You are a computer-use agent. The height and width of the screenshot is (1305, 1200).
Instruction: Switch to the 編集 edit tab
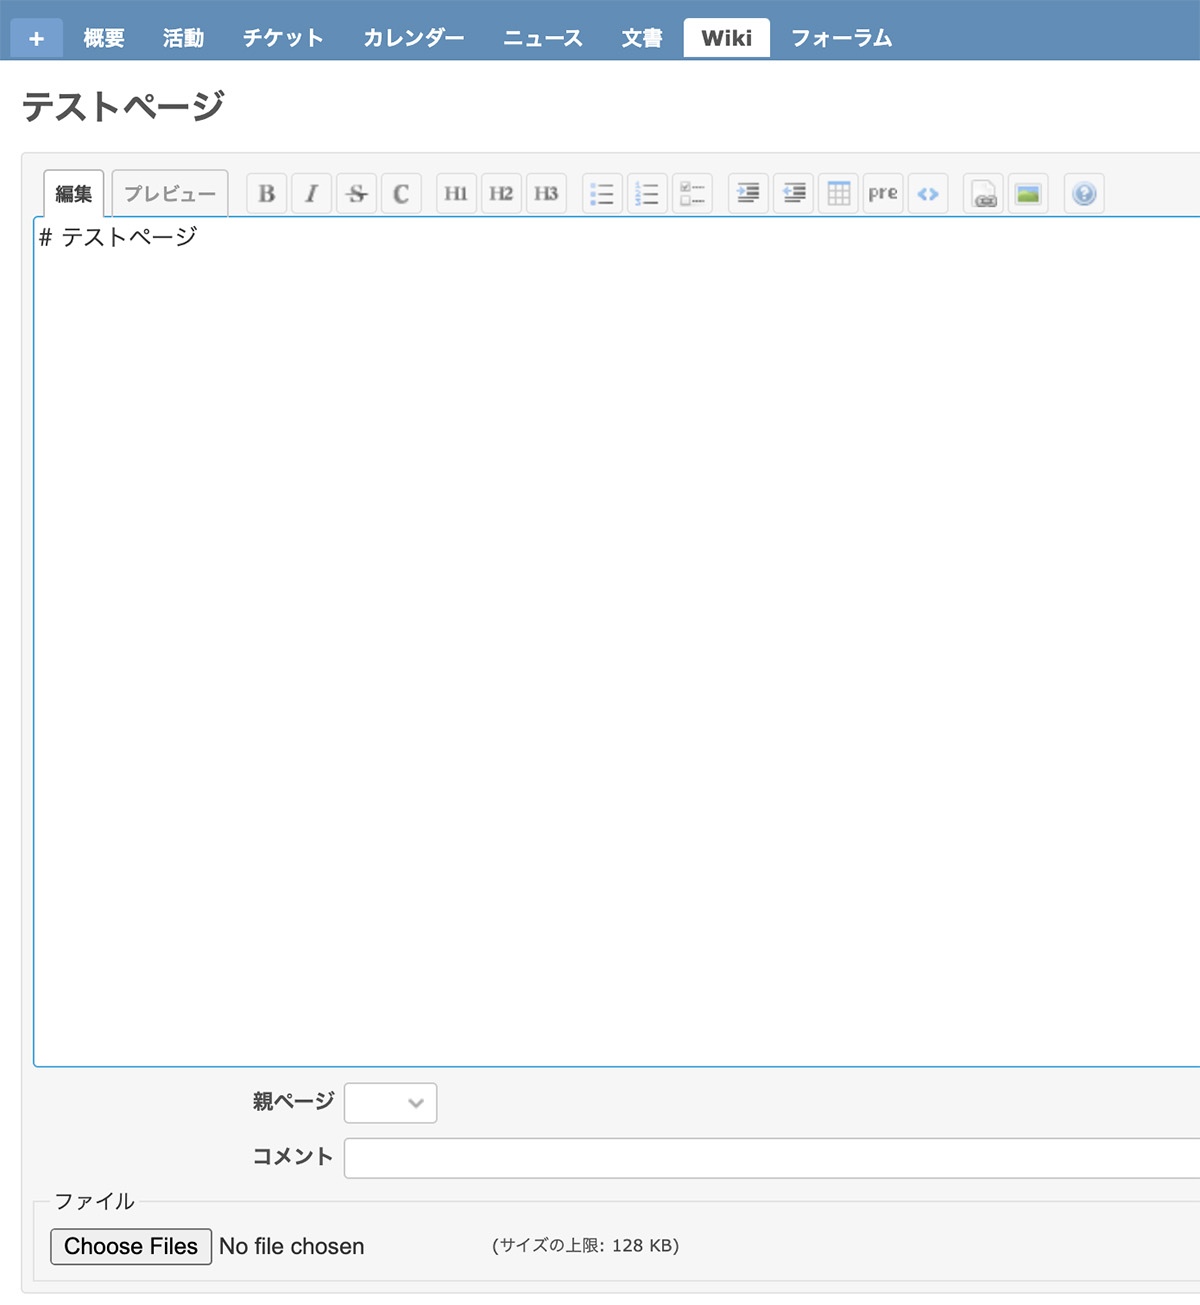74,193
